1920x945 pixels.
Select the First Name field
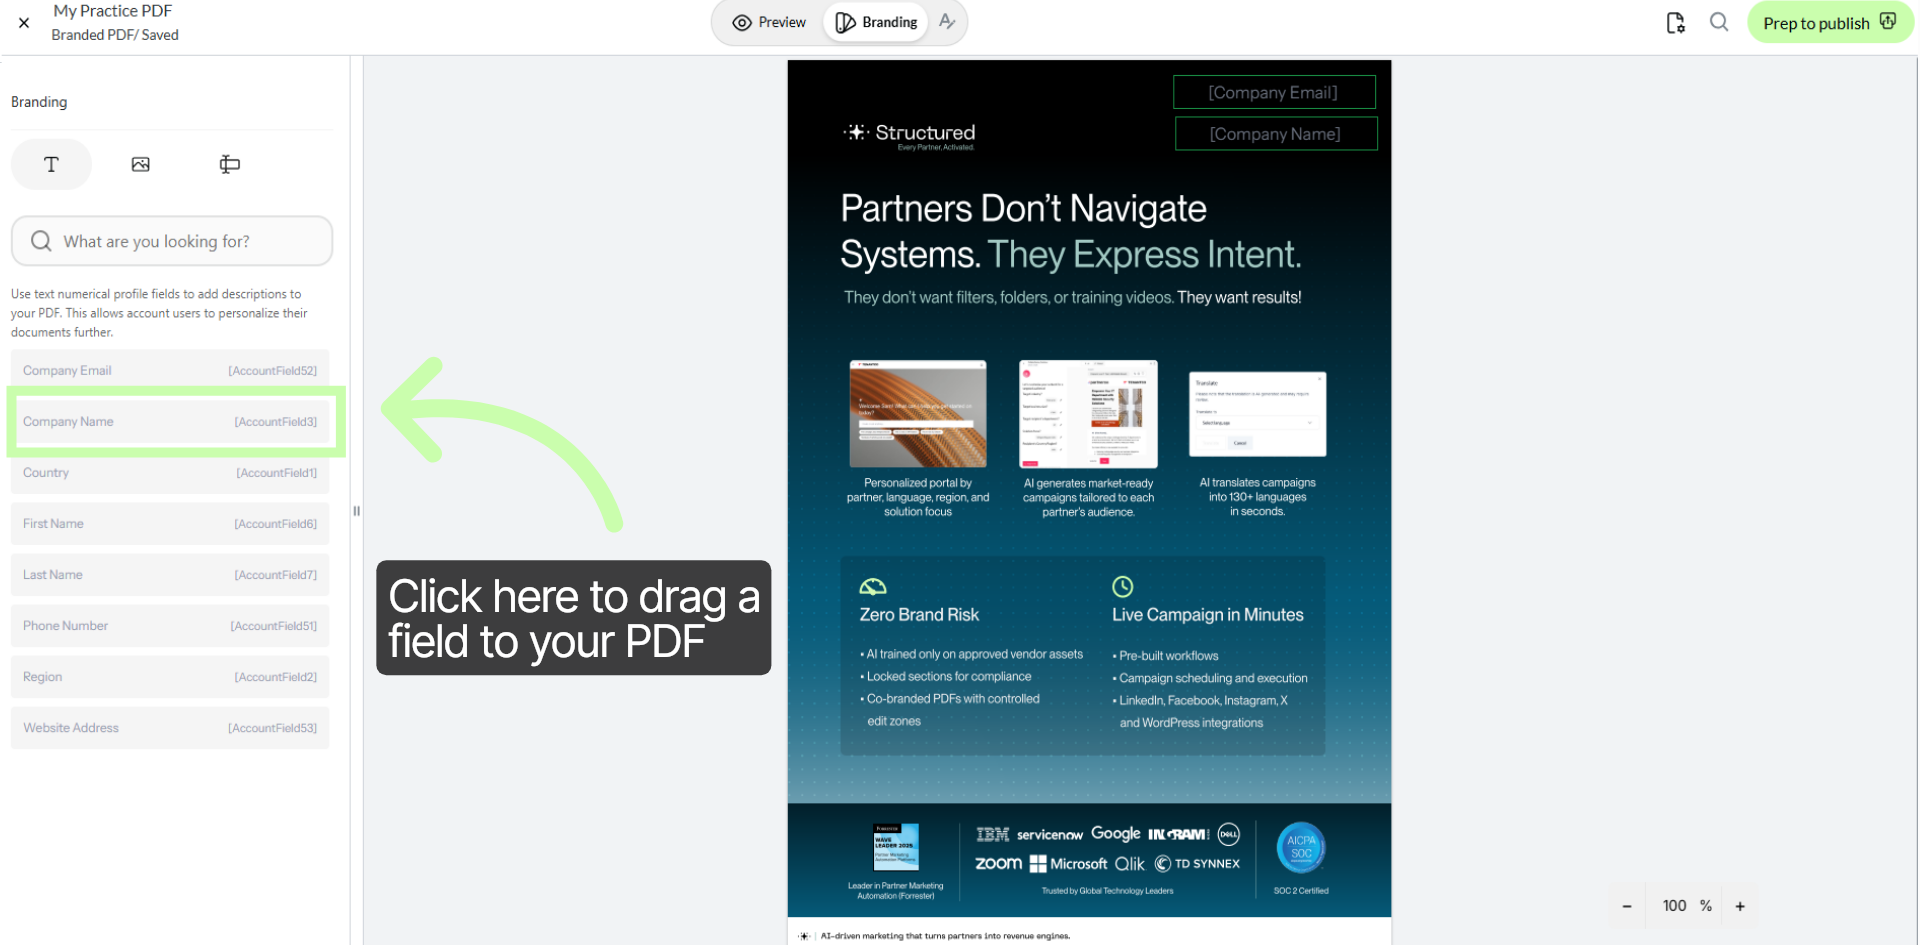(x=170, y=523)
